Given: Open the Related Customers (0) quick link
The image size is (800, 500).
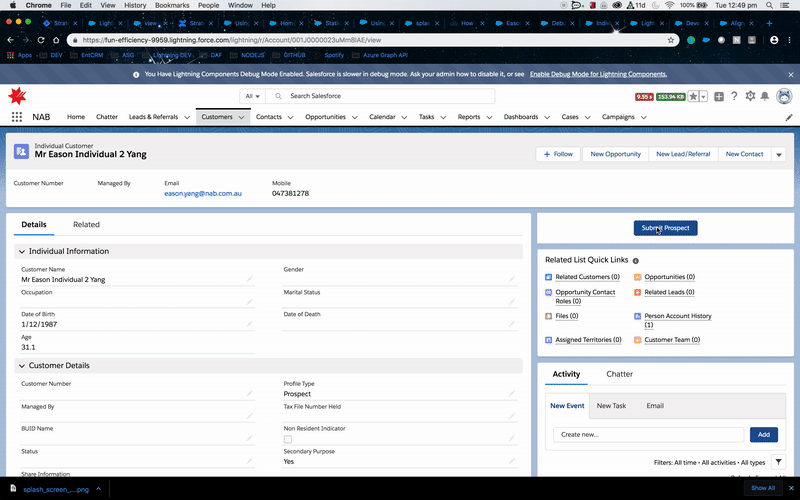Looking at the screenshot, I should (587, 277).
